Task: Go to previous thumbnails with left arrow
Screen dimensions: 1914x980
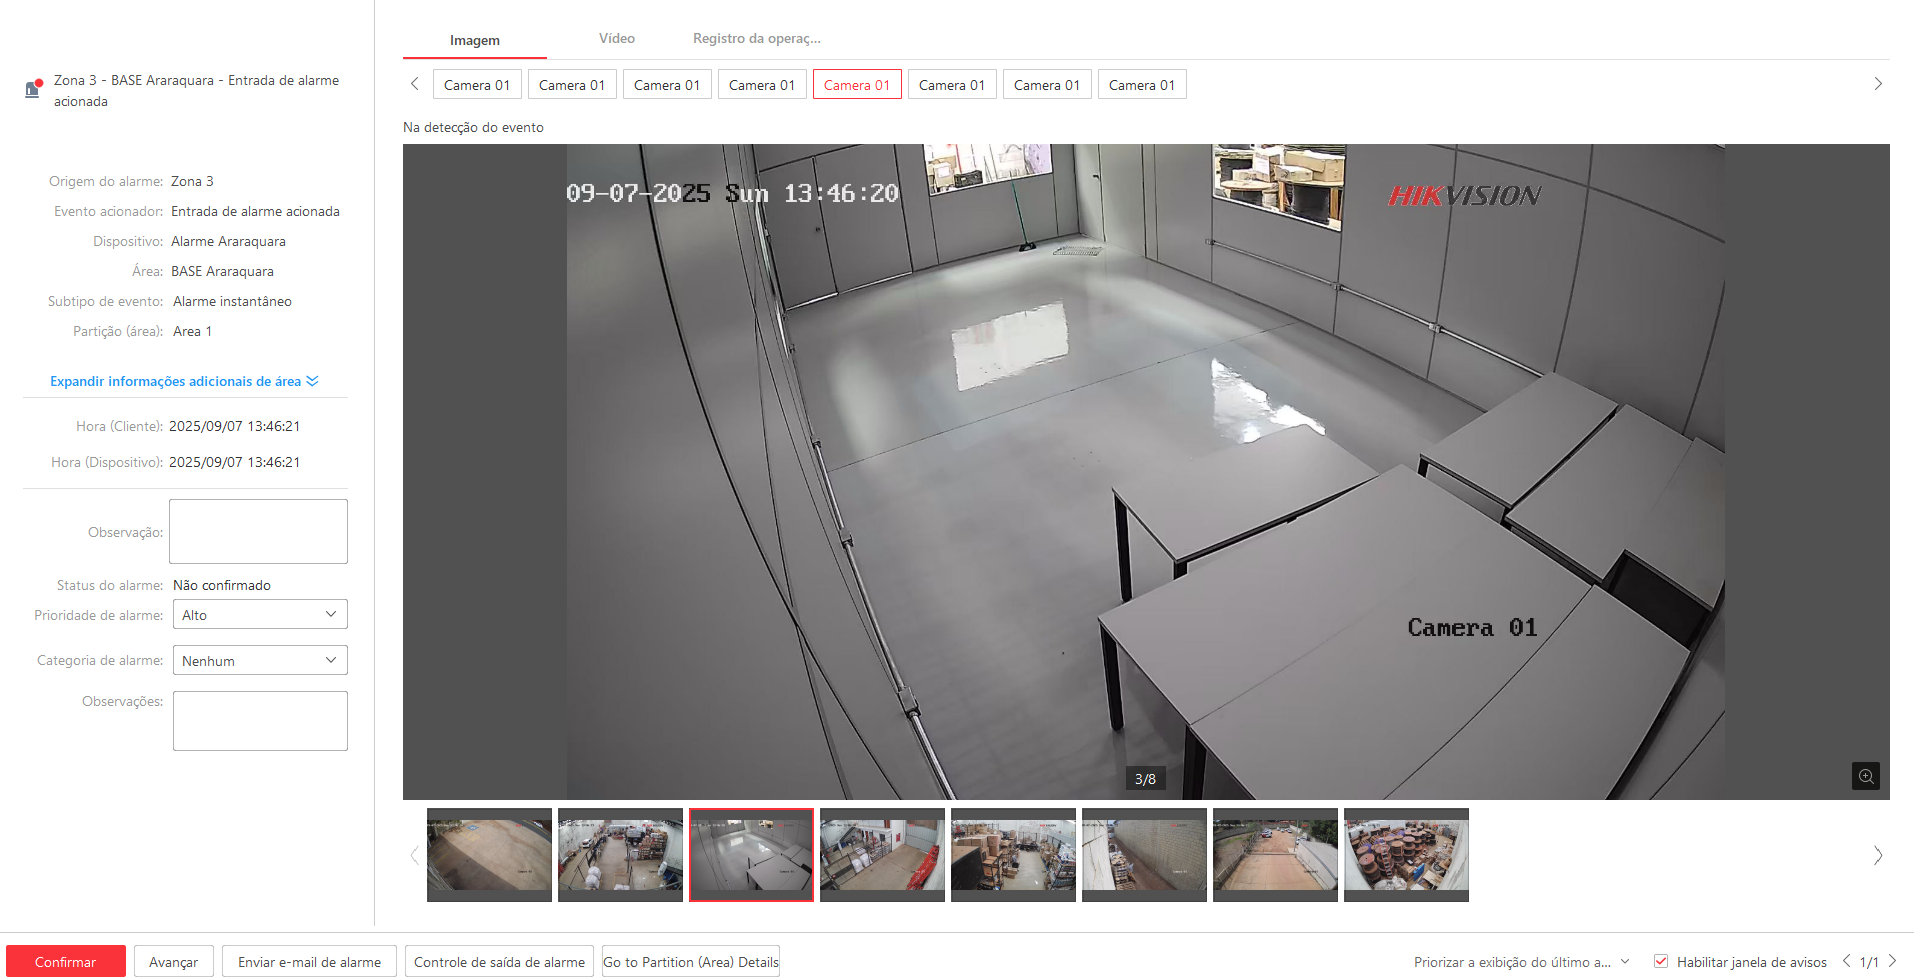Action: pyautogui.click(x=414, y=855)
